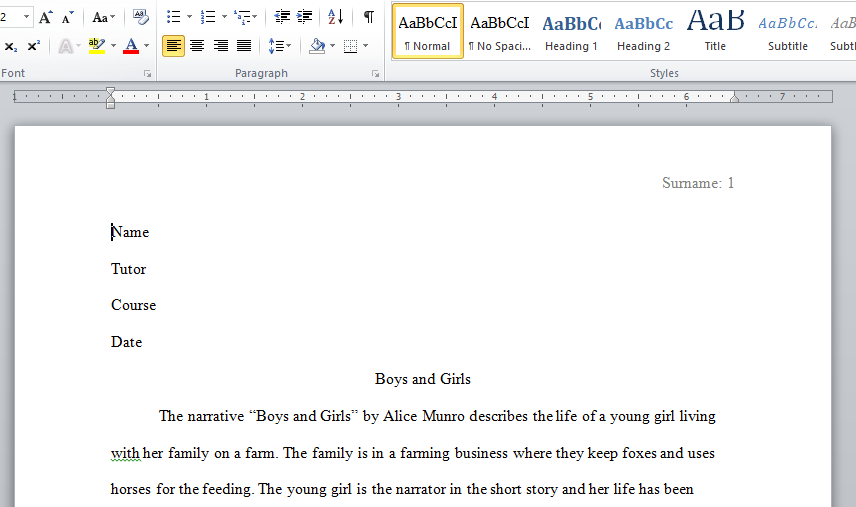Click the Sort A to Z icon
The width and height of the screenshot is (856, 507).
[336, 17]
